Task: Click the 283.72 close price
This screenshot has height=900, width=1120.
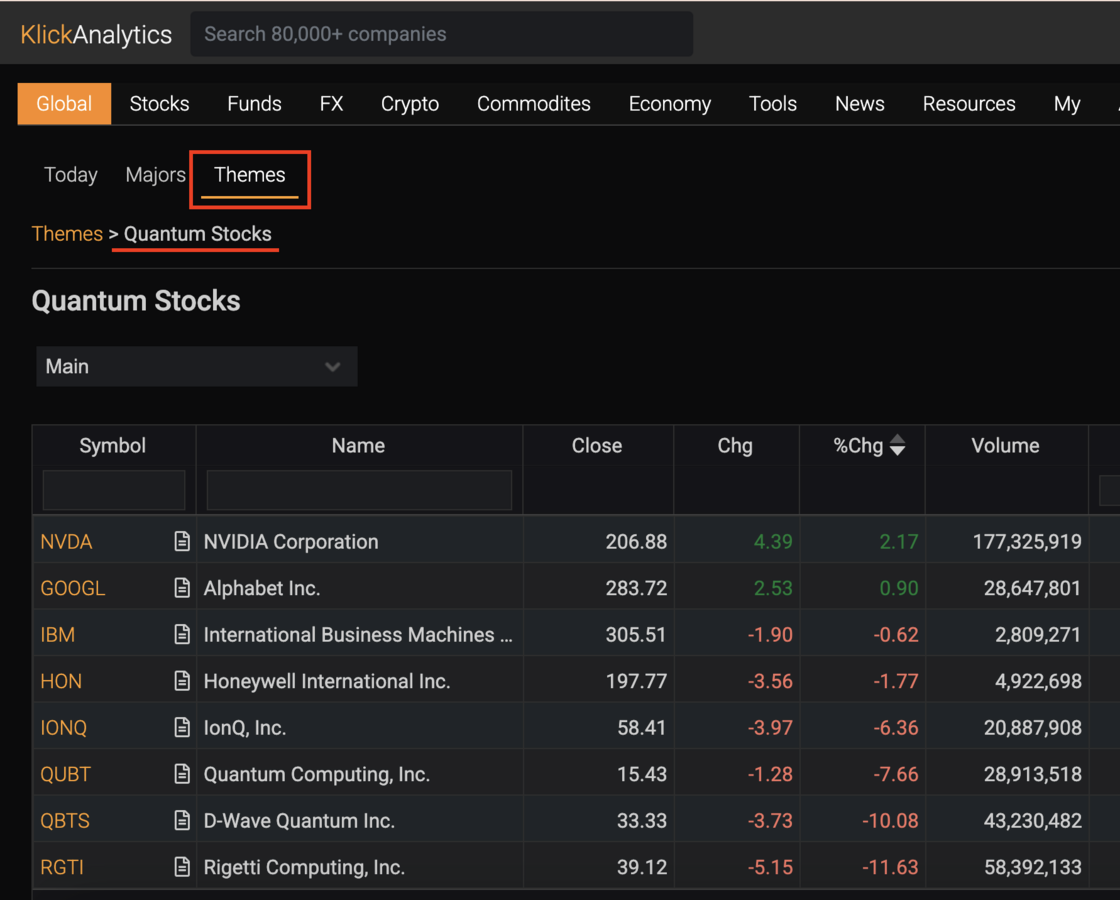Action: click(x=636, y=588)
